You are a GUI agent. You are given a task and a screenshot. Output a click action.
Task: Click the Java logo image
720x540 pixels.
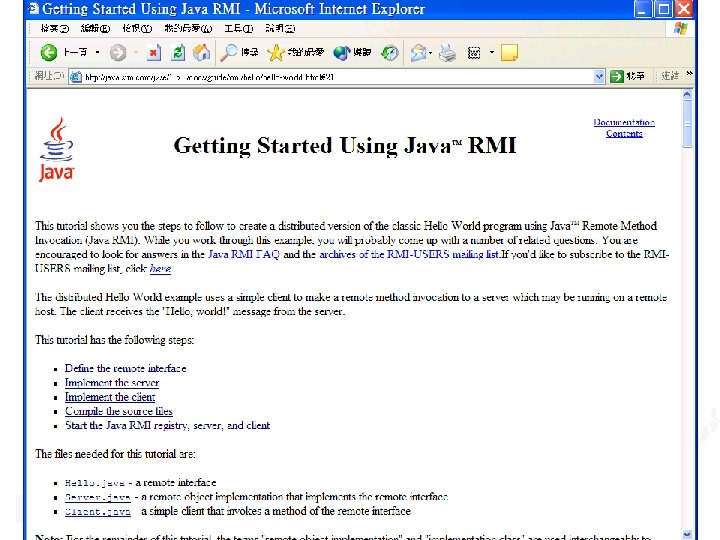(56, 149)
